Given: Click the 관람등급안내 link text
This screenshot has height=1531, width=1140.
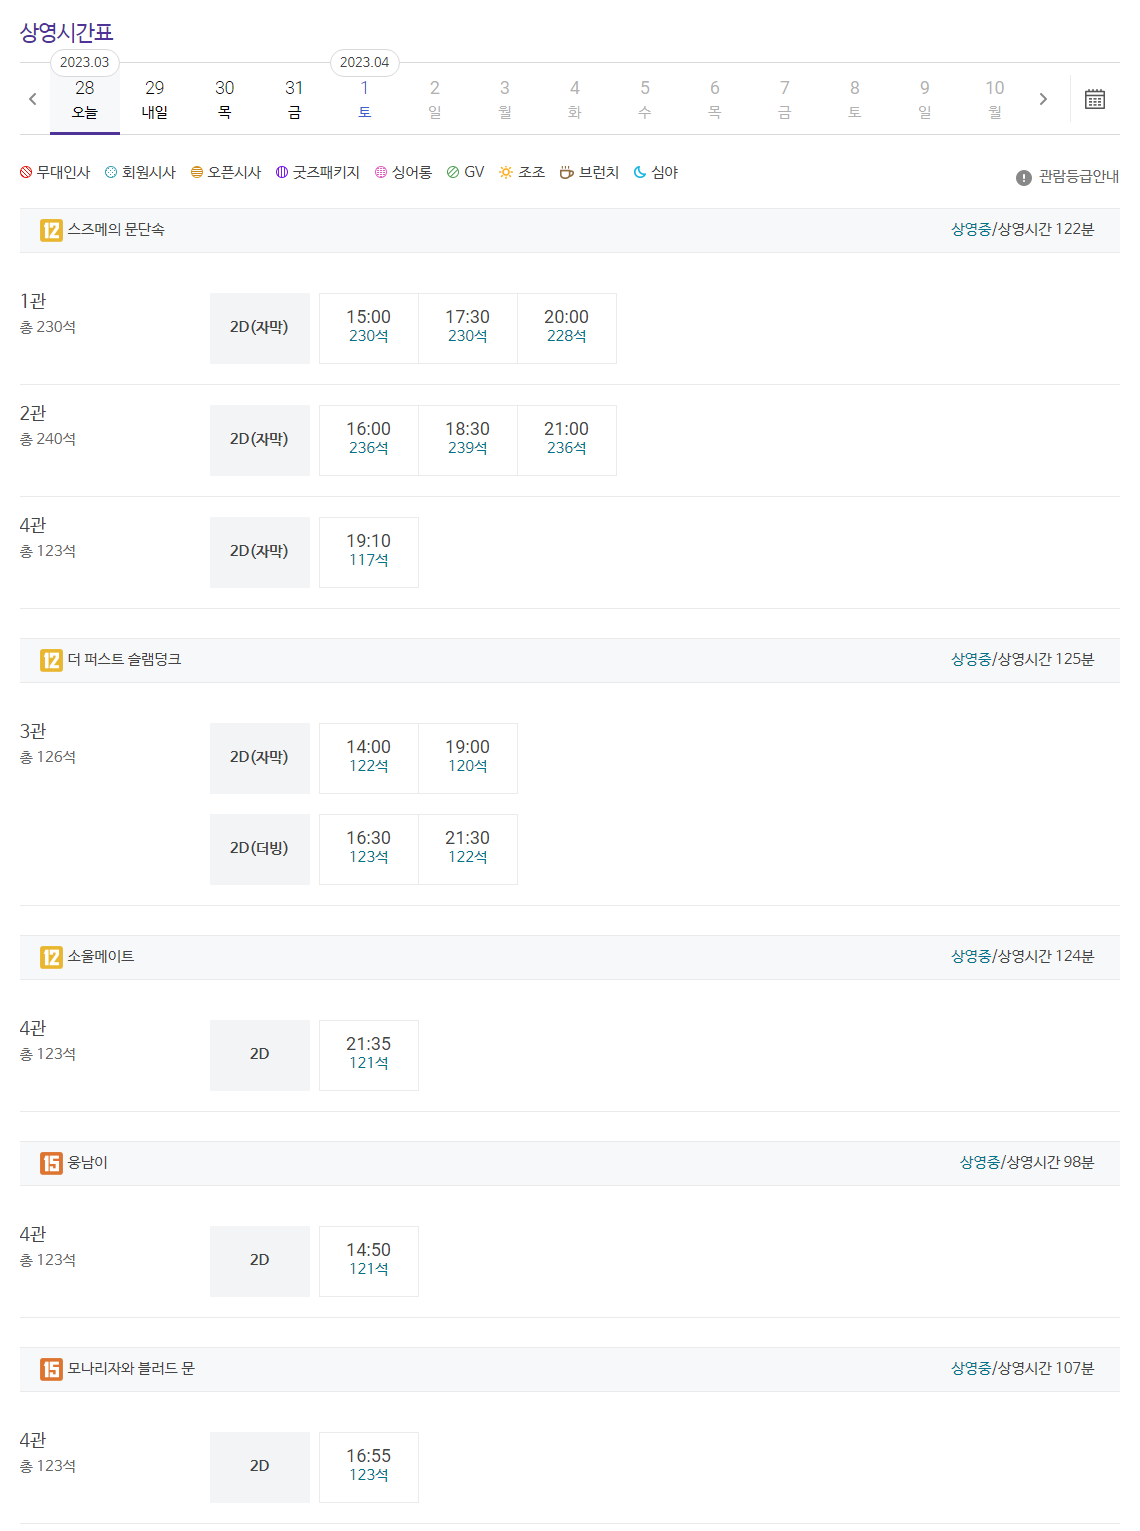Looking at the screenshot, I should [x=1078, y=177].
